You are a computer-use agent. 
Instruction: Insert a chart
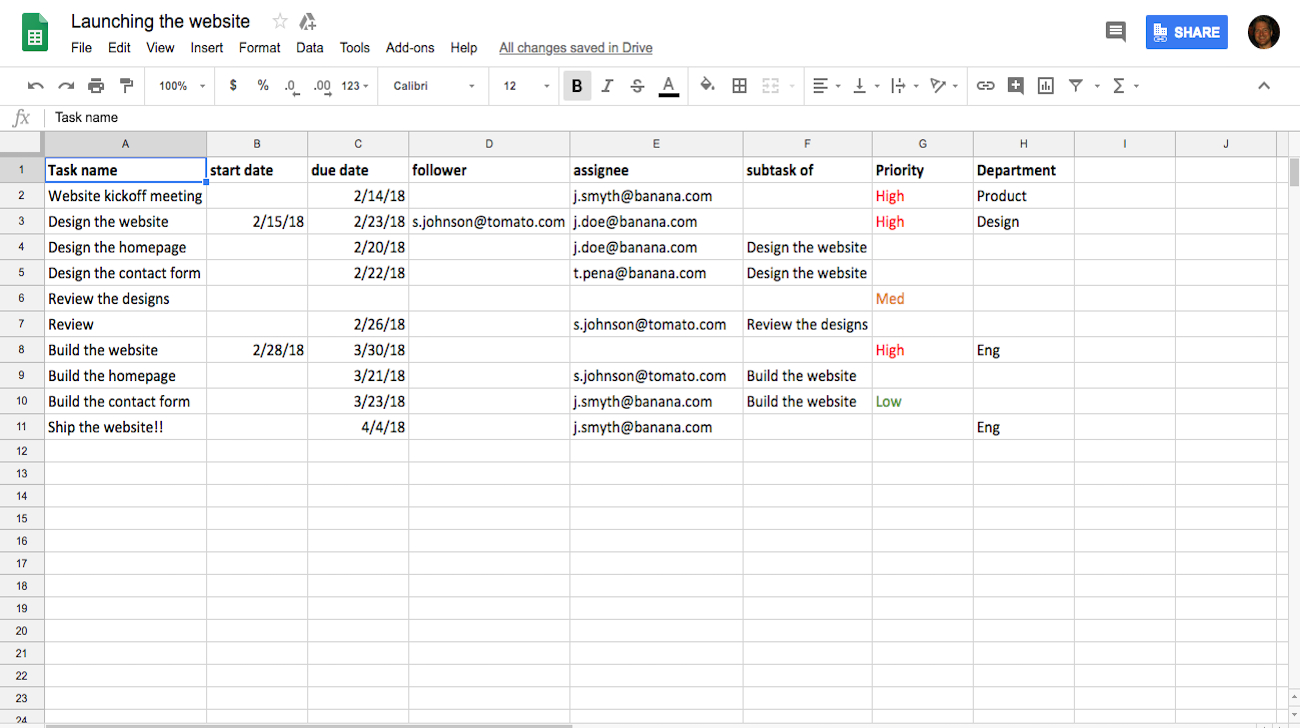coord(1045,85)
